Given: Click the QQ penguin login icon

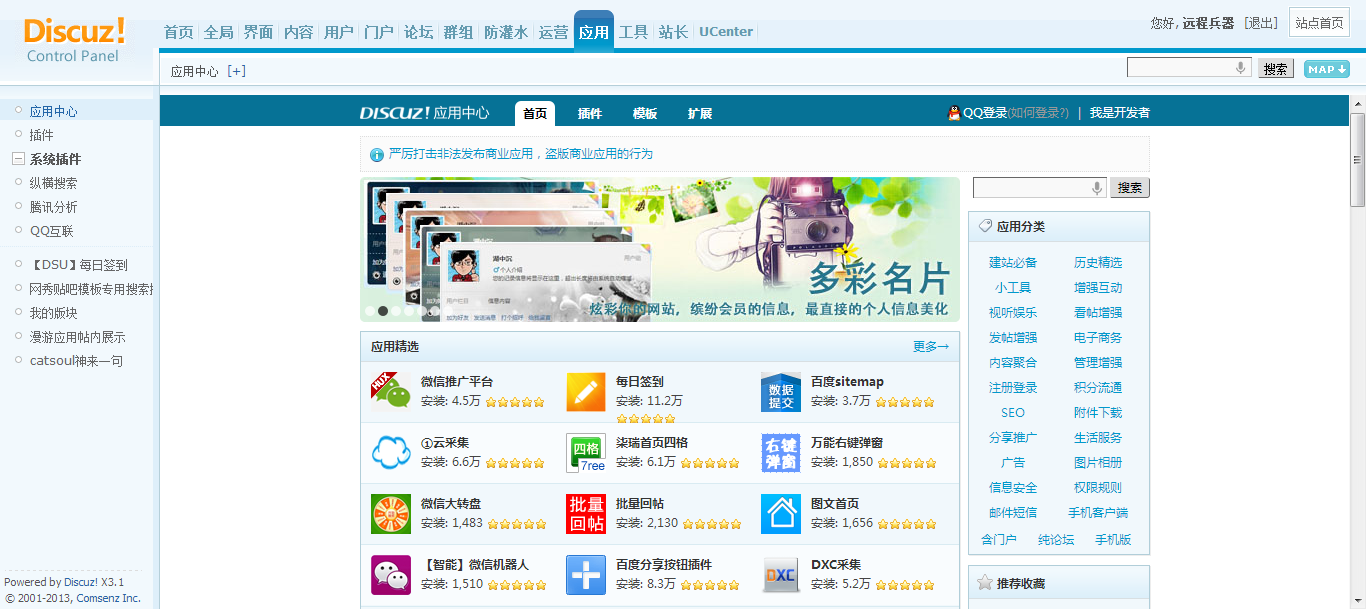Looking at the screenshot, I should tap(953, 113).
